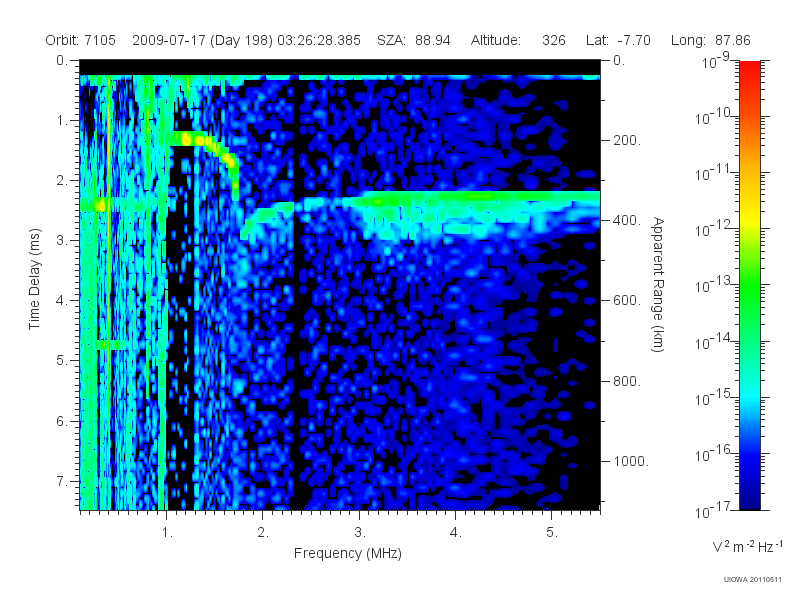
Task: Click the '1.' frequency axis tick label
Action: click(167, 533)
